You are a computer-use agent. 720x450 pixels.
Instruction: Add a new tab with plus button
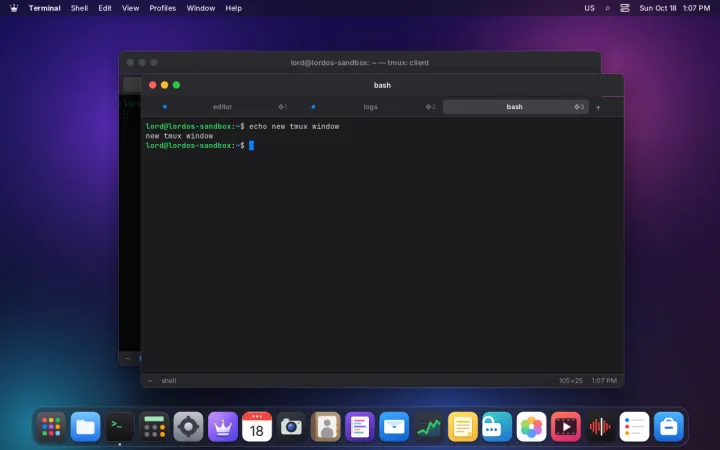coord(598,107)
